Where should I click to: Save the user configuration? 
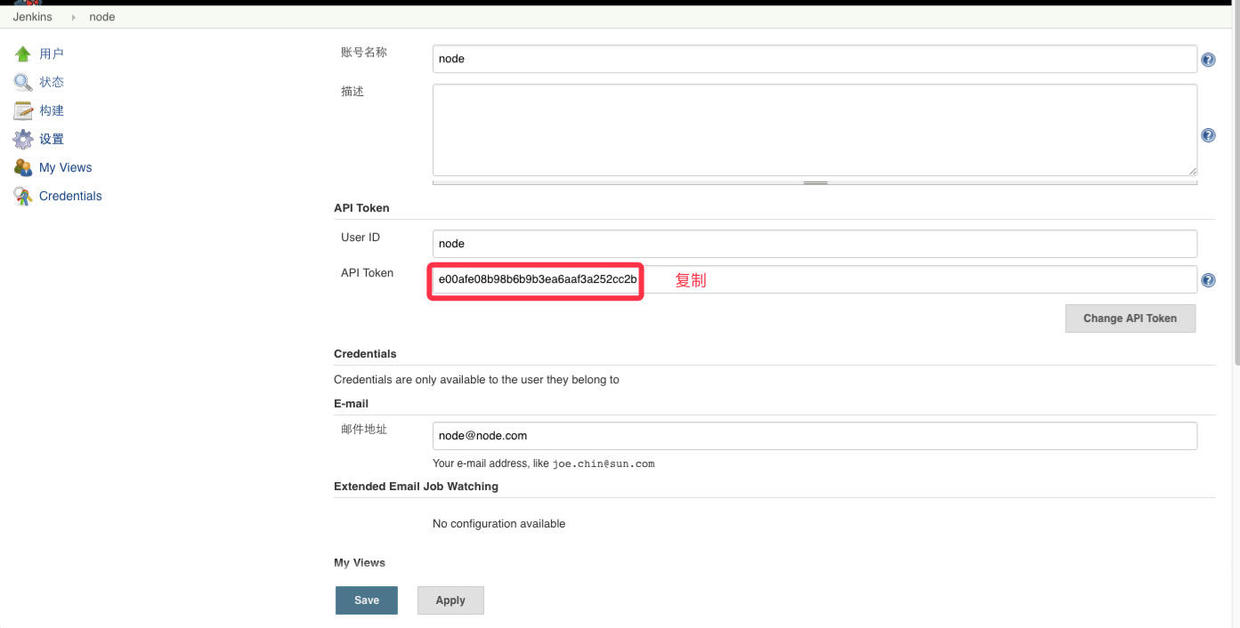point(366,600)
